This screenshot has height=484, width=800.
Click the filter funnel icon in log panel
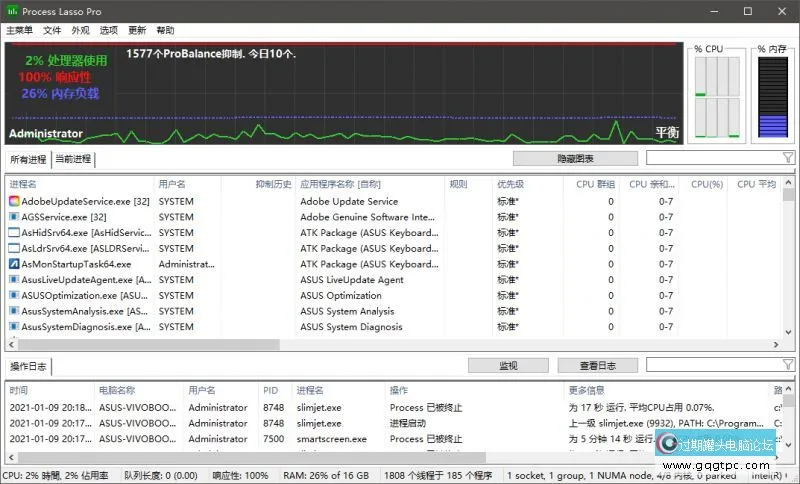coord(788,365)
